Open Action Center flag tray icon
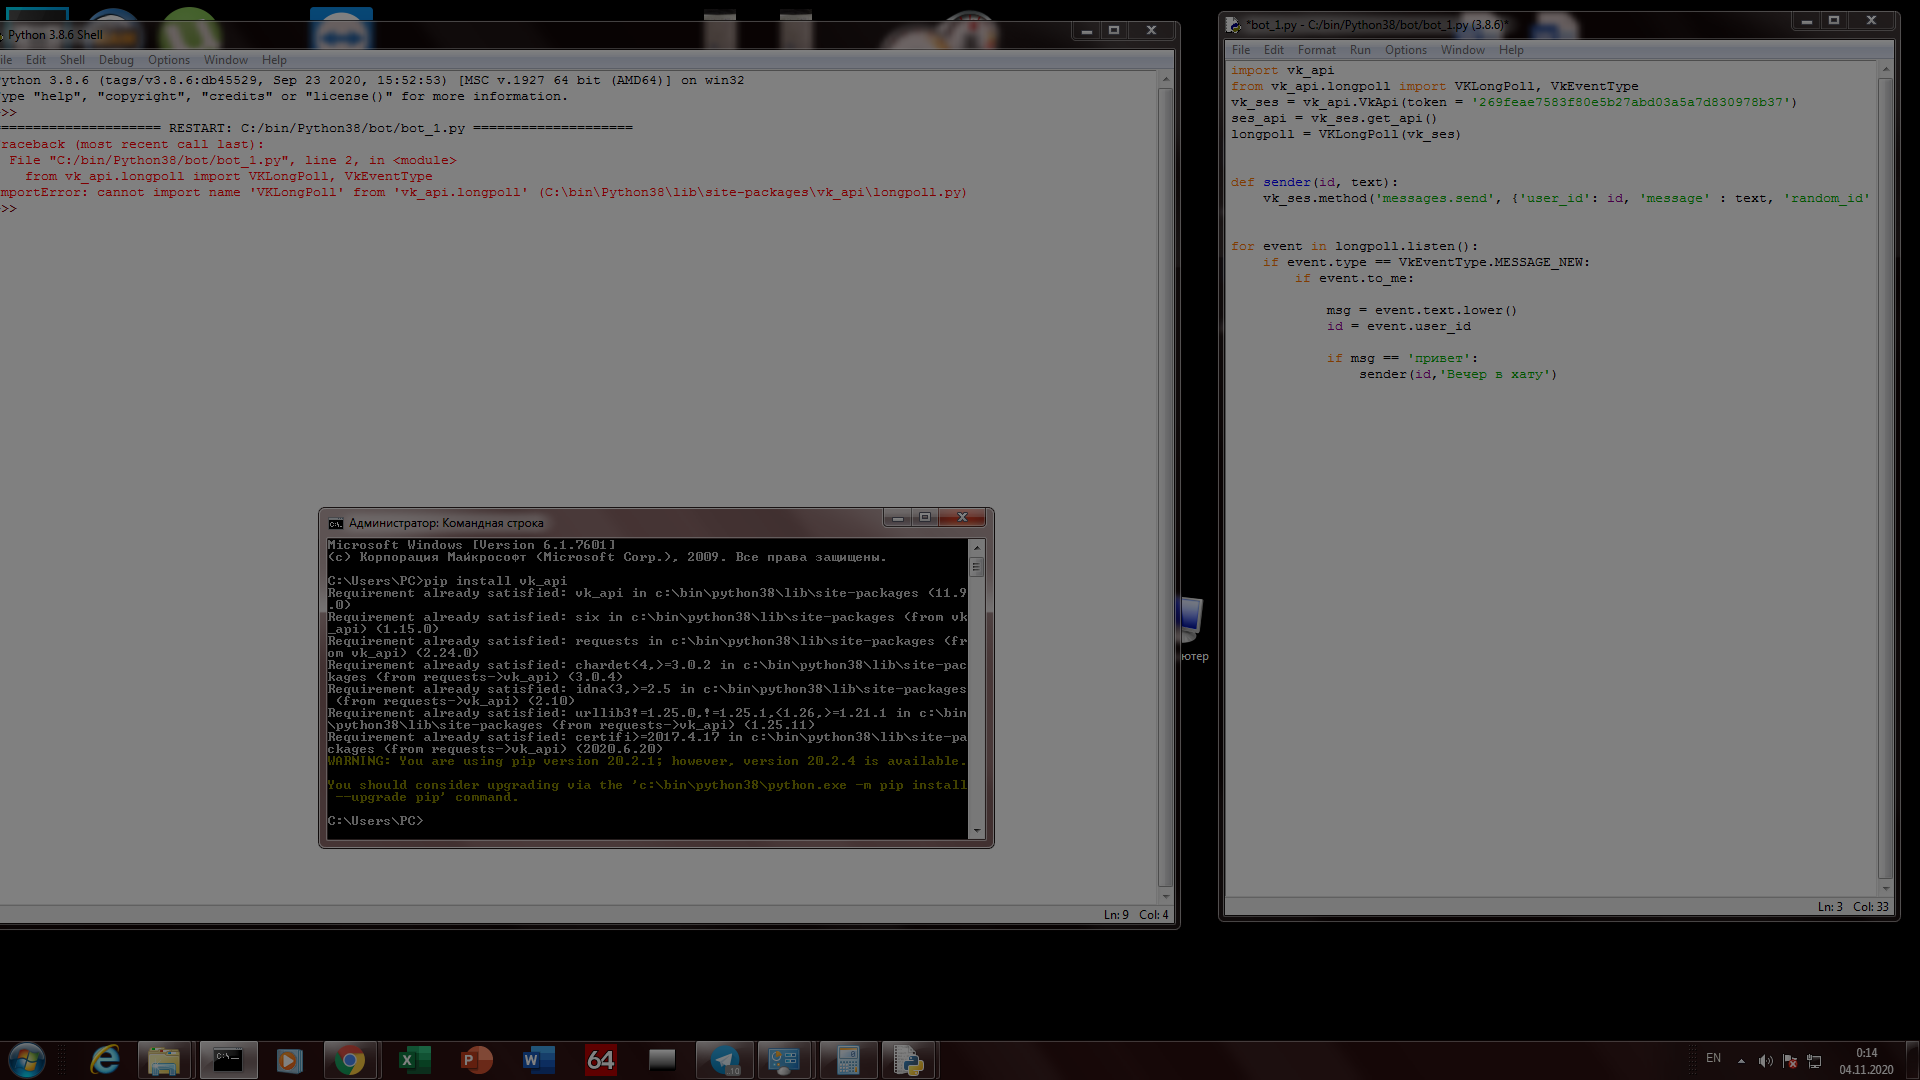 click(1790, 1061)
